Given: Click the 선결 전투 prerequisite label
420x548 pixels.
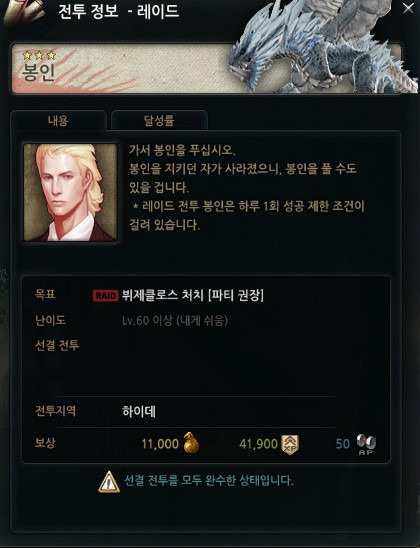Looking at the screenshot, I should 57,345.
